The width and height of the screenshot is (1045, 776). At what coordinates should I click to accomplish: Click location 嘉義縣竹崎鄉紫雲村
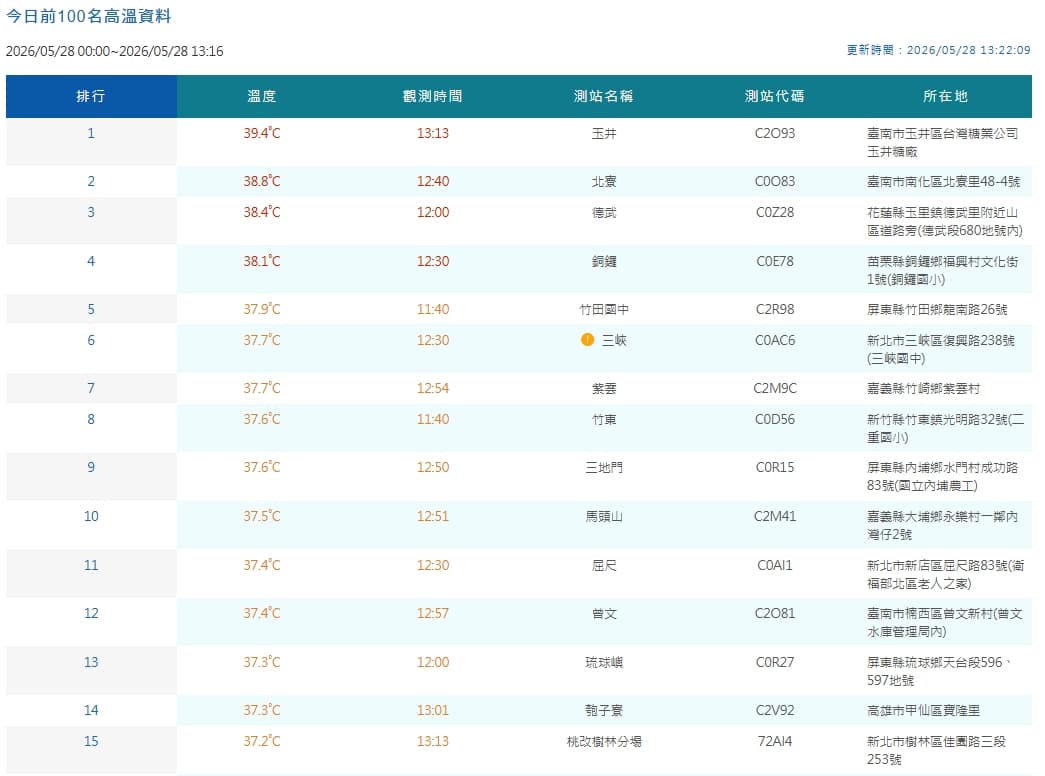coord(923,389)
